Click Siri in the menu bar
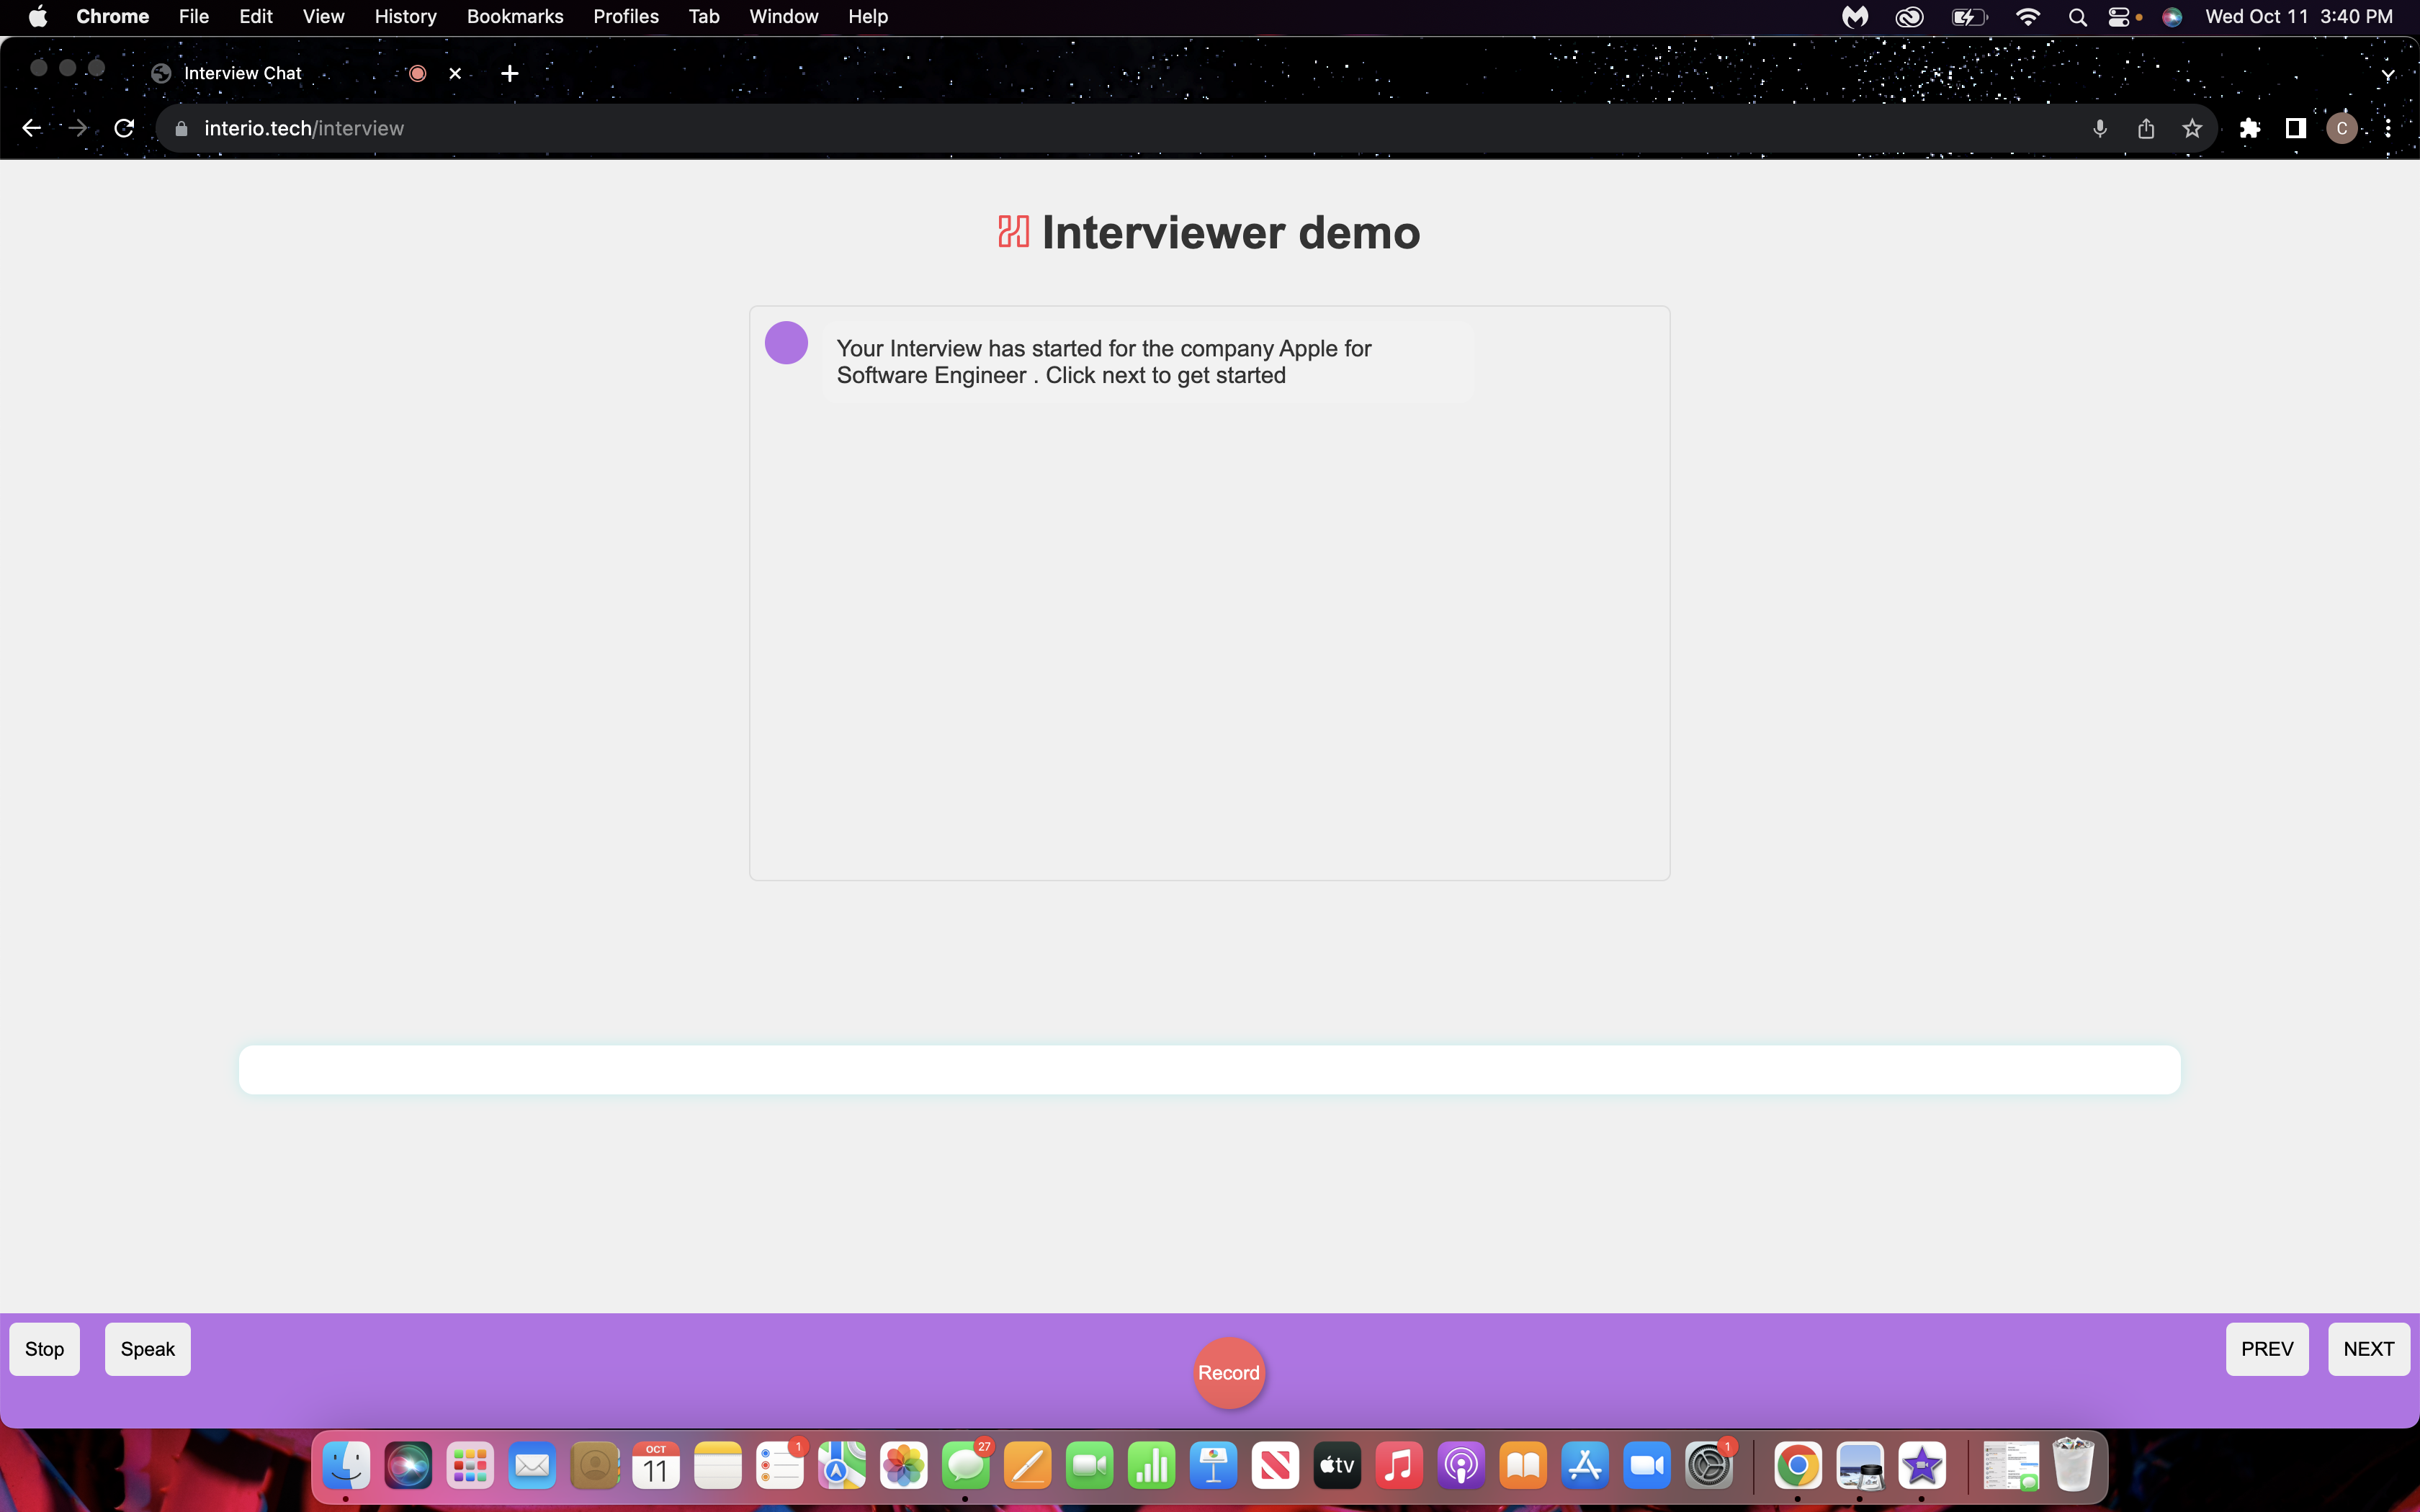 2172,16
